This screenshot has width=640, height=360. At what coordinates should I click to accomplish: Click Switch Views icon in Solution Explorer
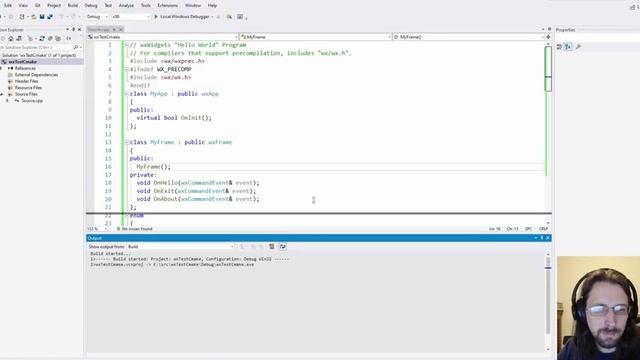[x=19, y=38]
